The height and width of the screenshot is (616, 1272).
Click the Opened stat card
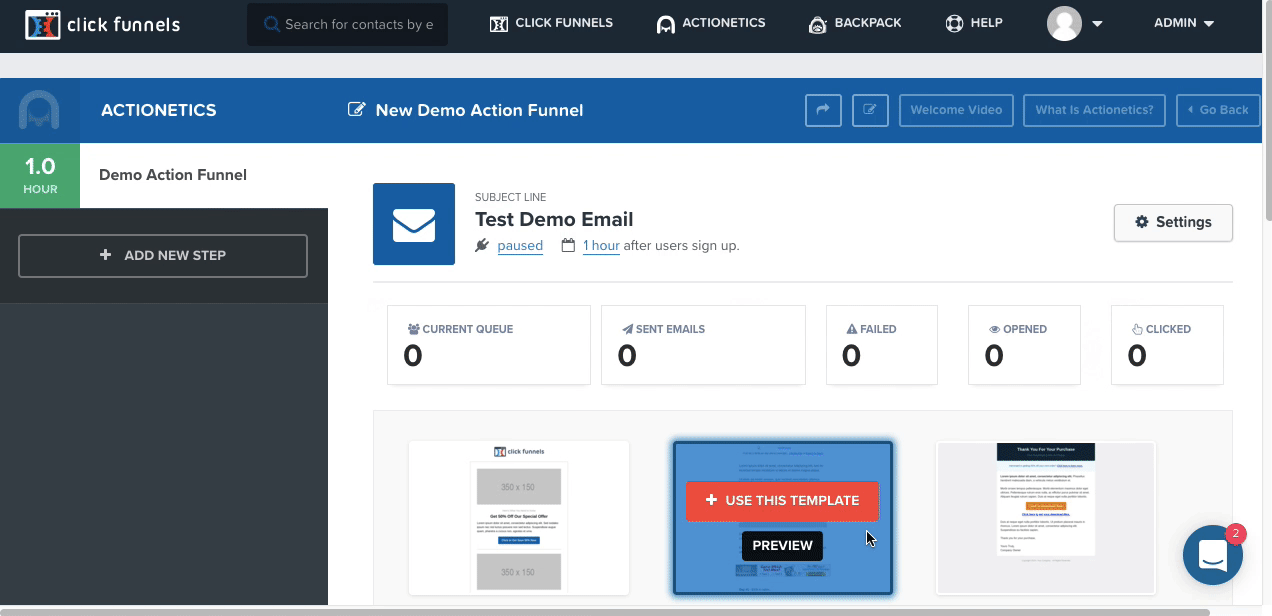(1025, 345)
